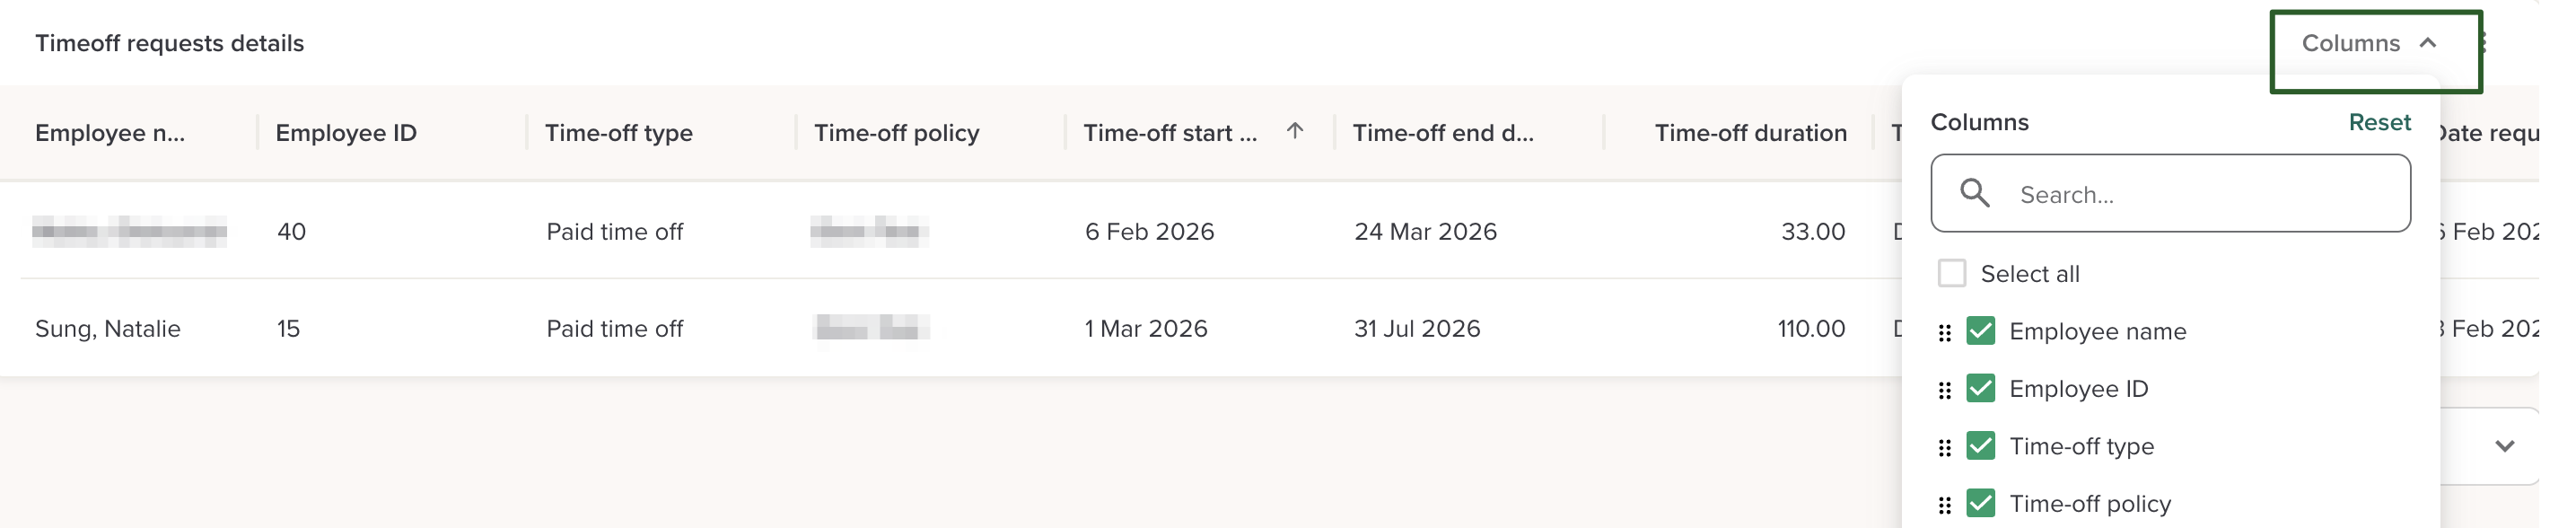Grab the drag handle beside Time-off policy
Viewport: 2576px width, 528px height.
coord(1944,505)
